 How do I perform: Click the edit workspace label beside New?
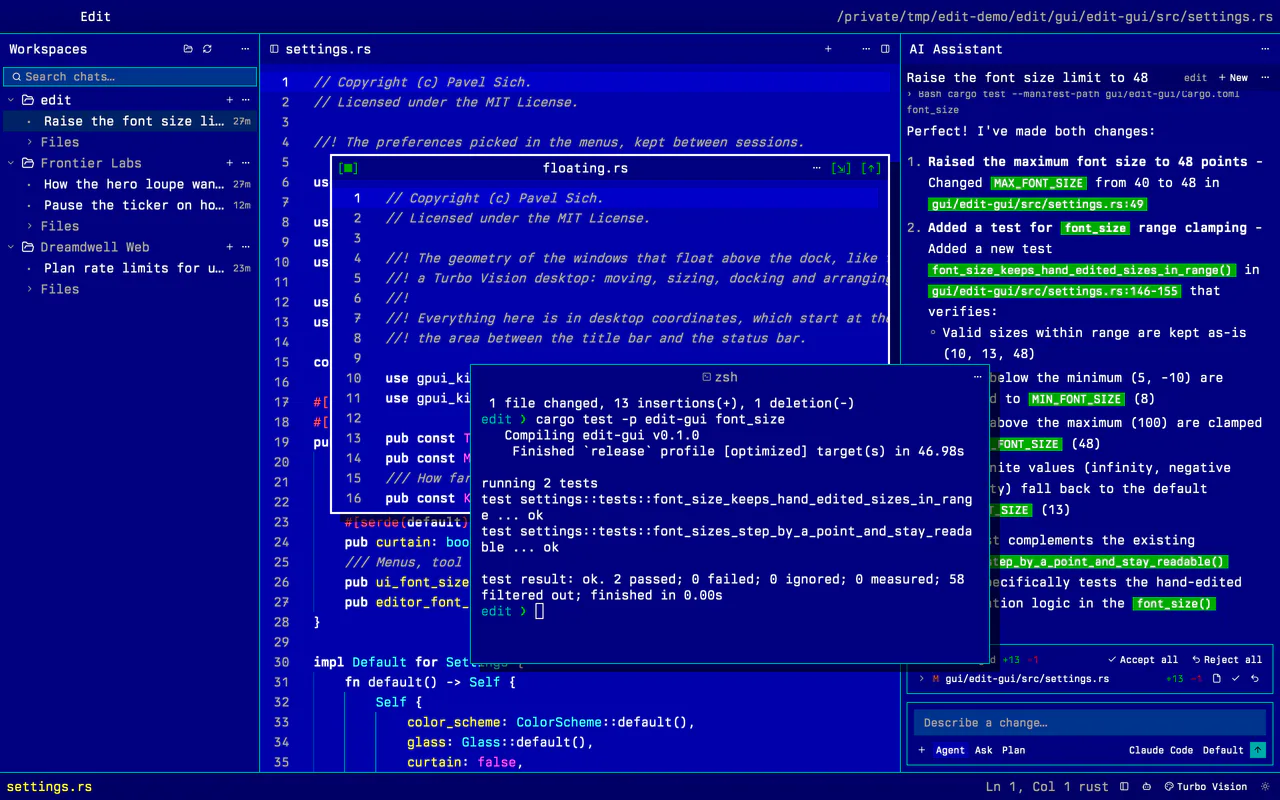point(1195,77)
